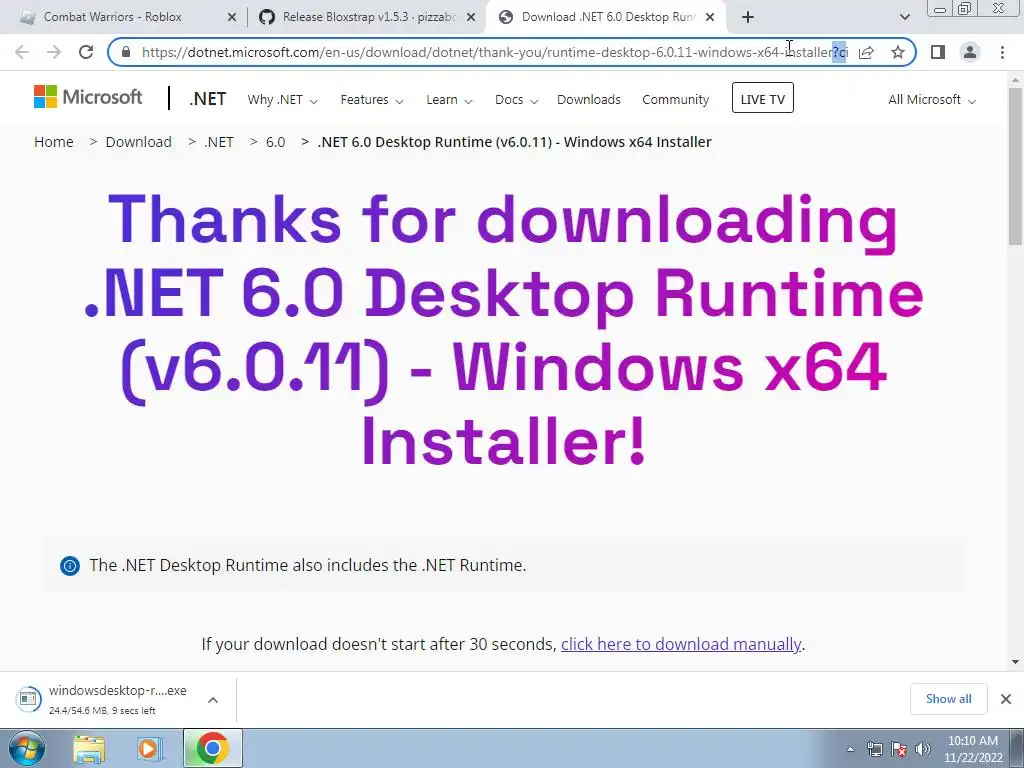Go to Home breadcrumb

[x=54, y=142]
